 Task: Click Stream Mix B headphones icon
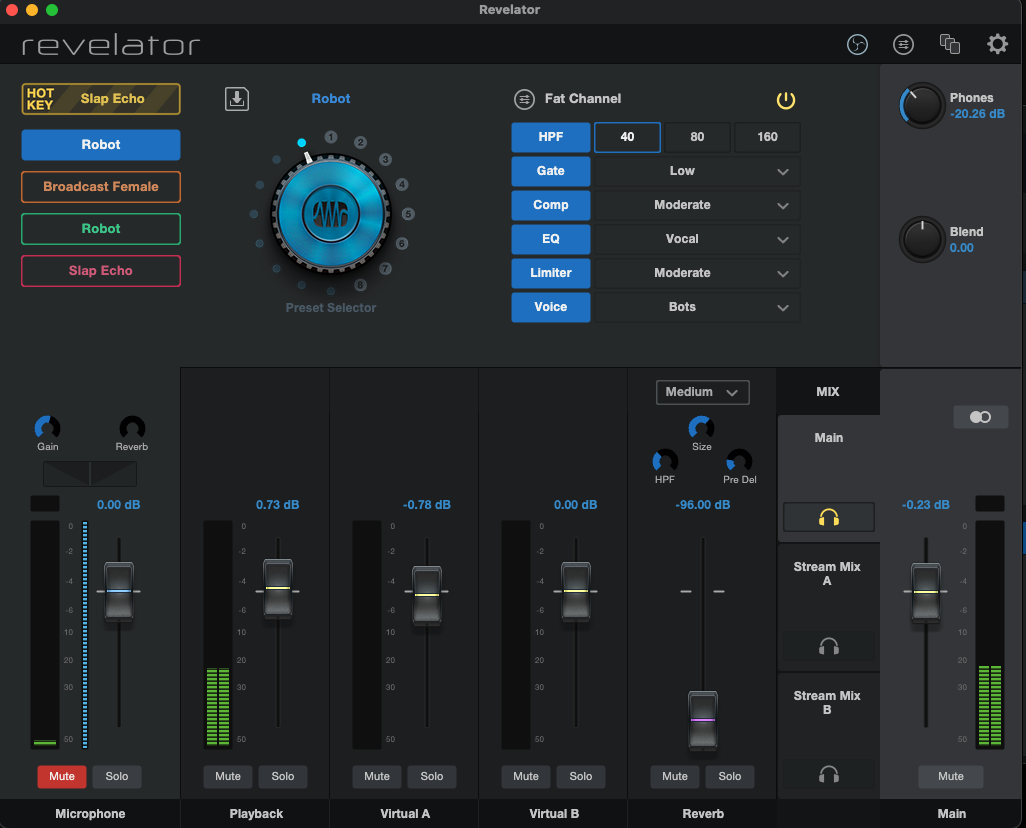[x=828, y=774]
